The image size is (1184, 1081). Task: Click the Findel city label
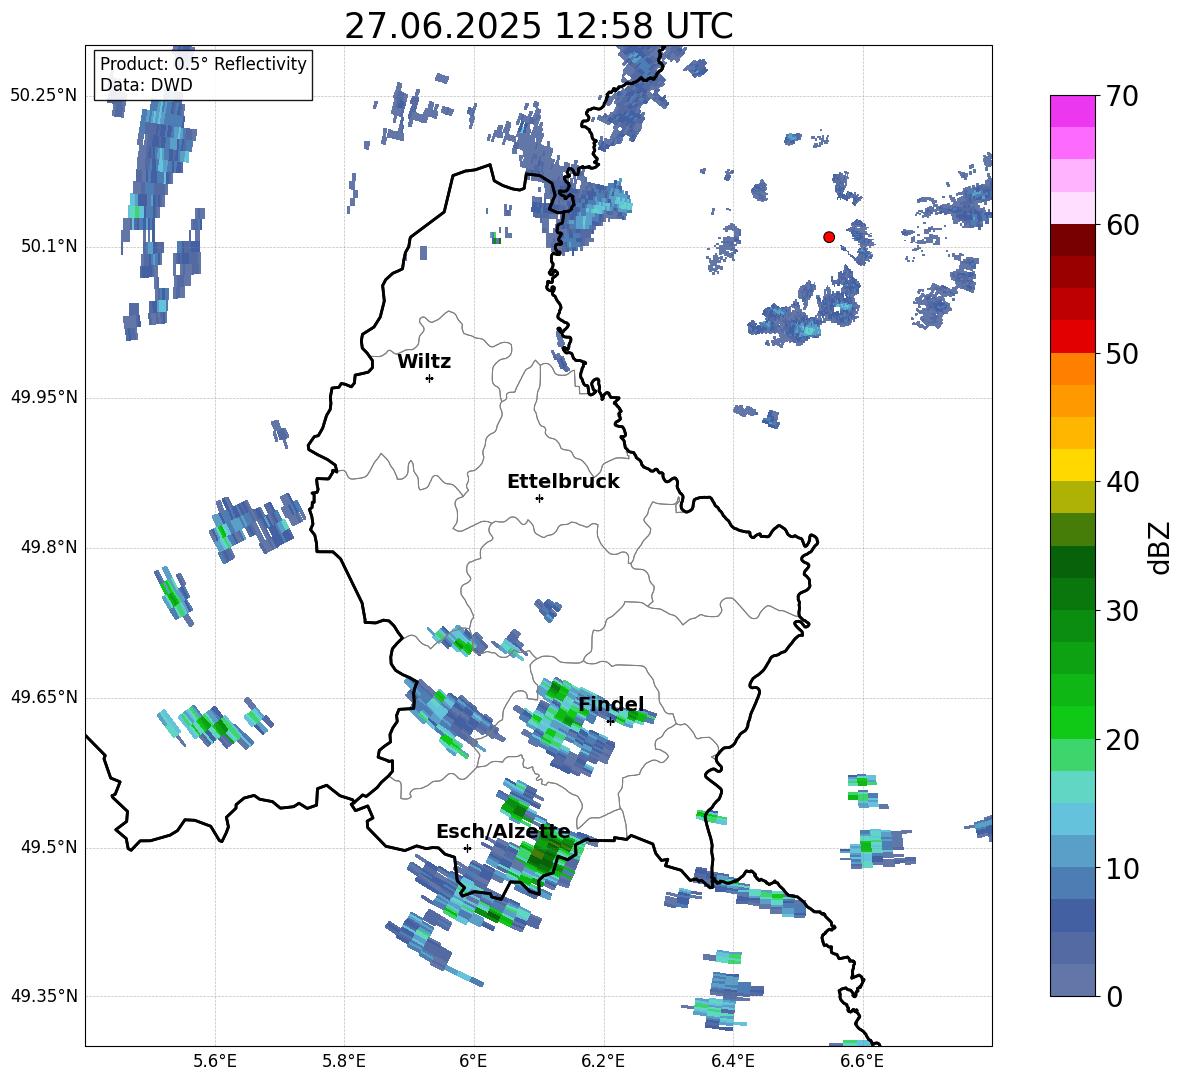tap(611, 704)
